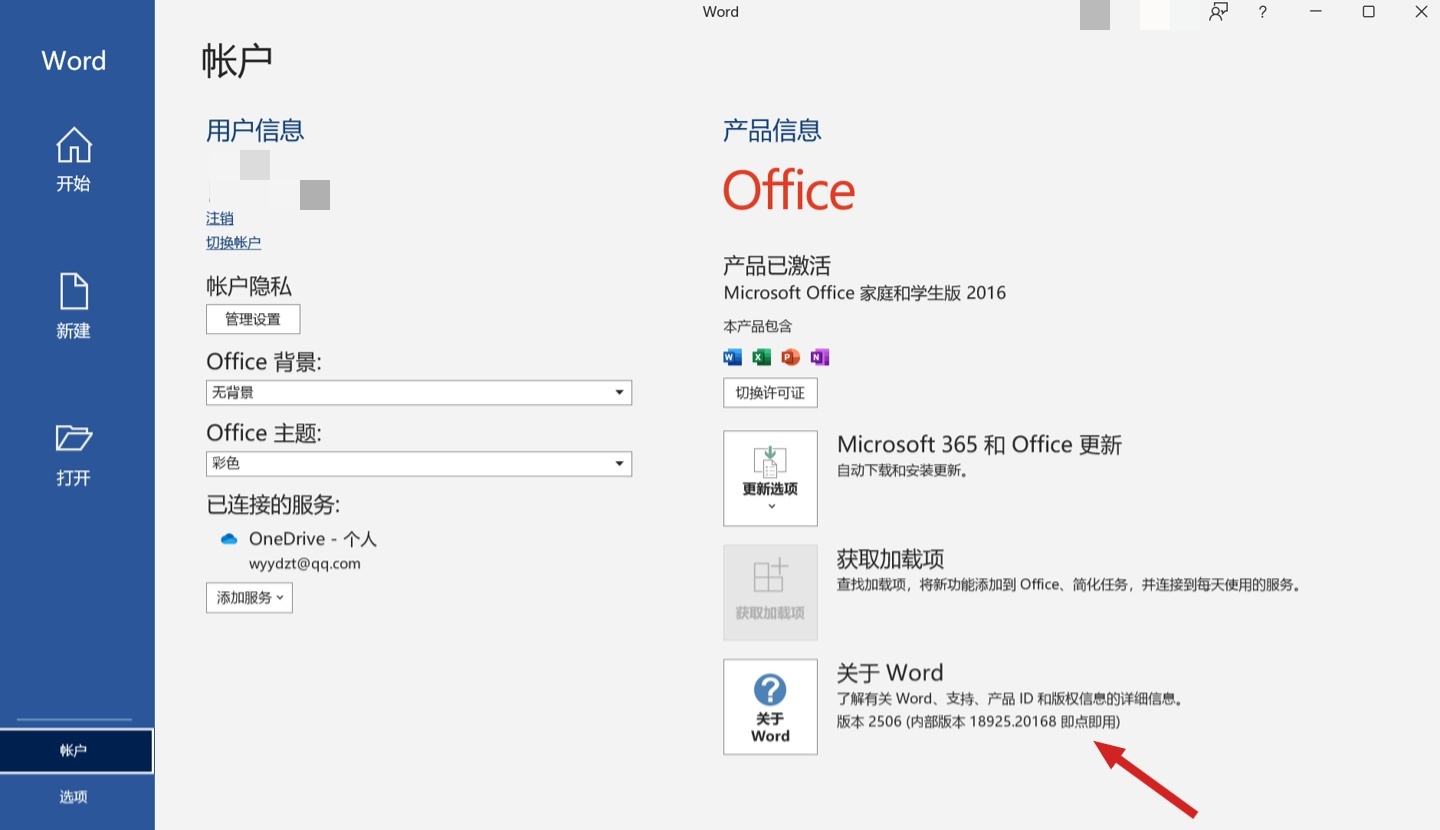This screenshot has width=1440, height=830.
Task: Click the New document (新建) icon
Action: click(x=74, y=292)
